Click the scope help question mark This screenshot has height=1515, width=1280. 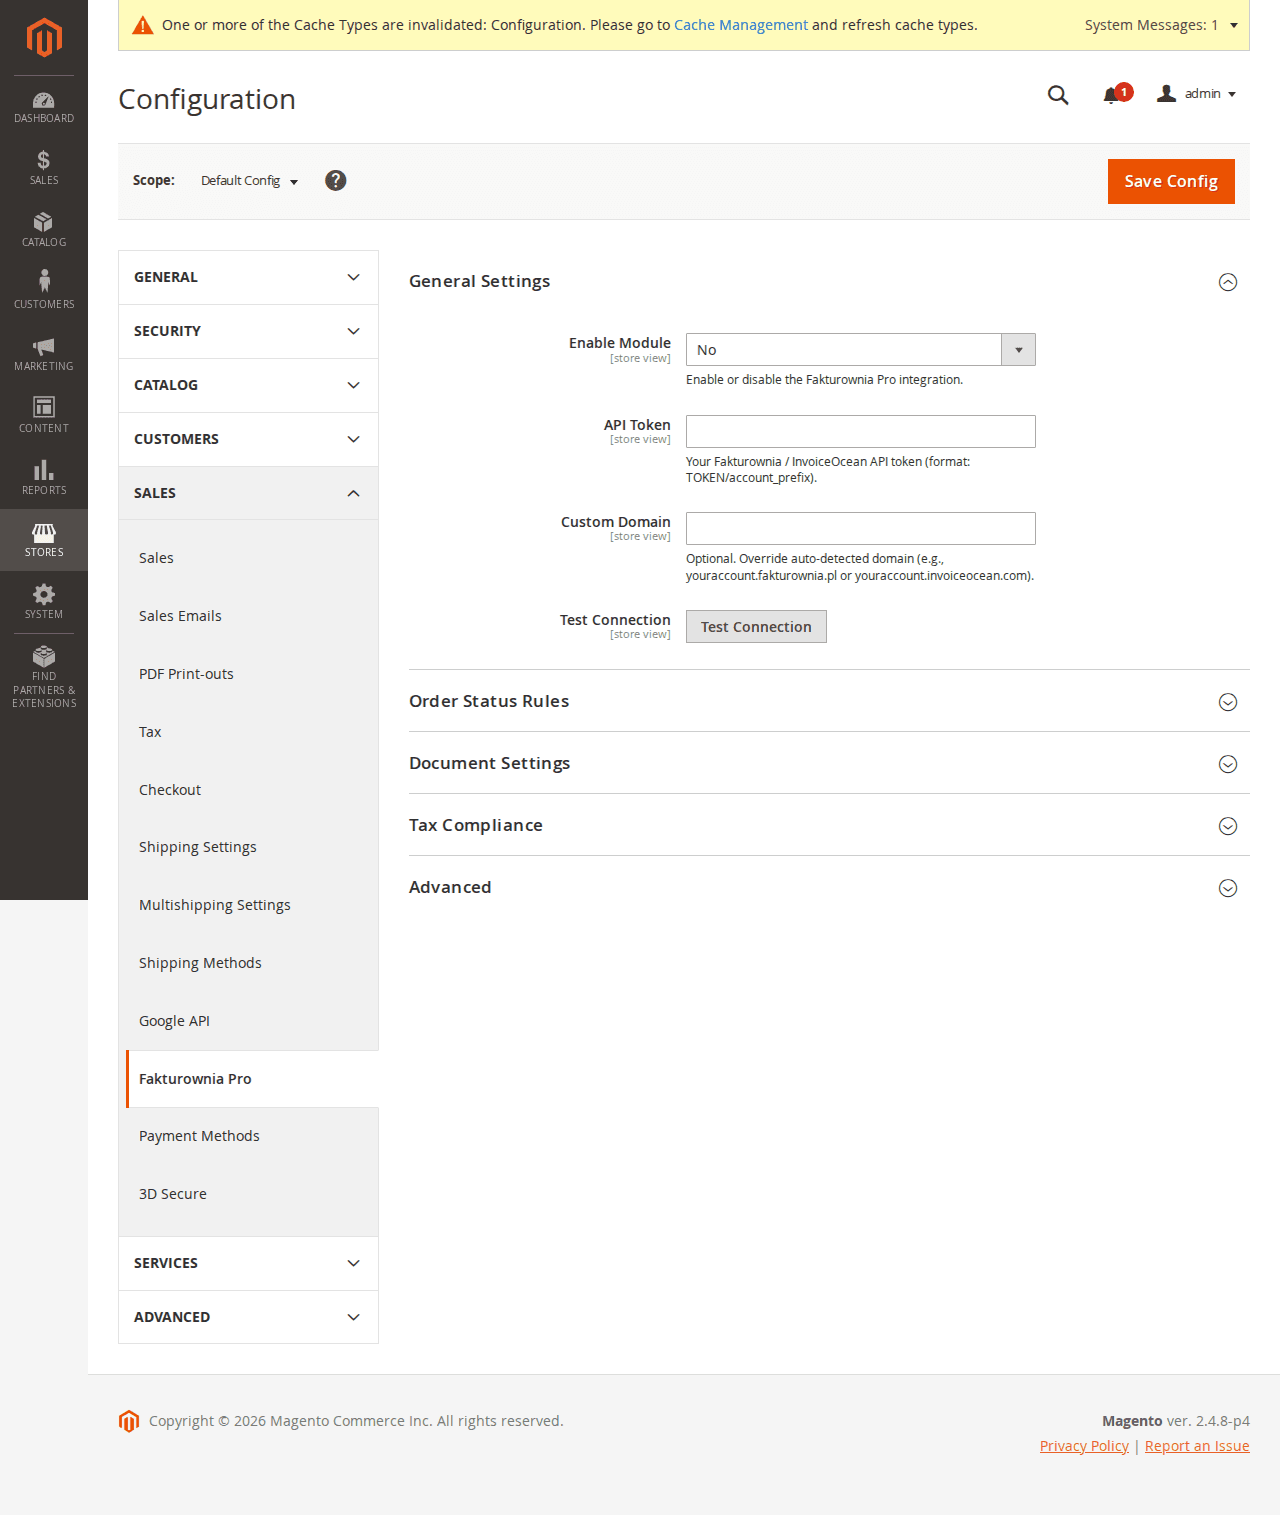pyautogui.click(x=335, y=180)
